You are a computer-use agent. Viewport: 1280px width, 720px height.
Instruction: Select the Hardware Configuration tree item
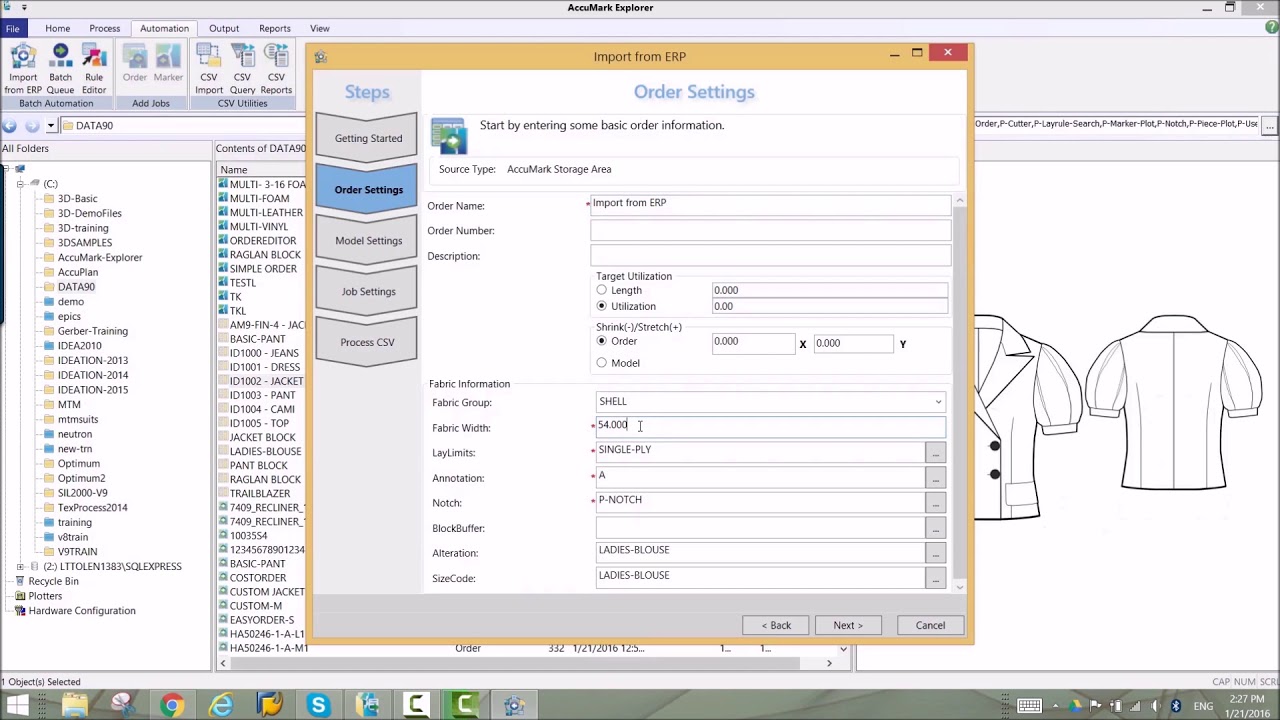pos(82,611)
